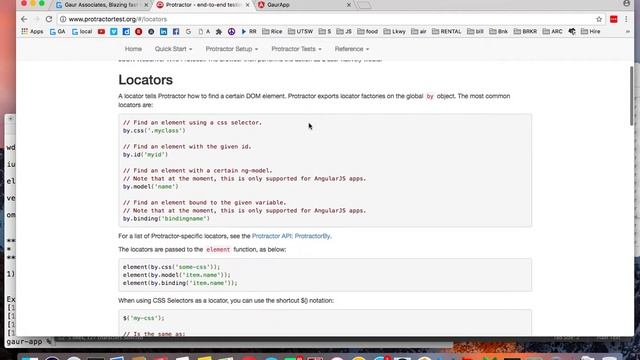The width and height of the screenshot is (640, 360).
Task: Click the Locators heading
Action: [145, 80]
